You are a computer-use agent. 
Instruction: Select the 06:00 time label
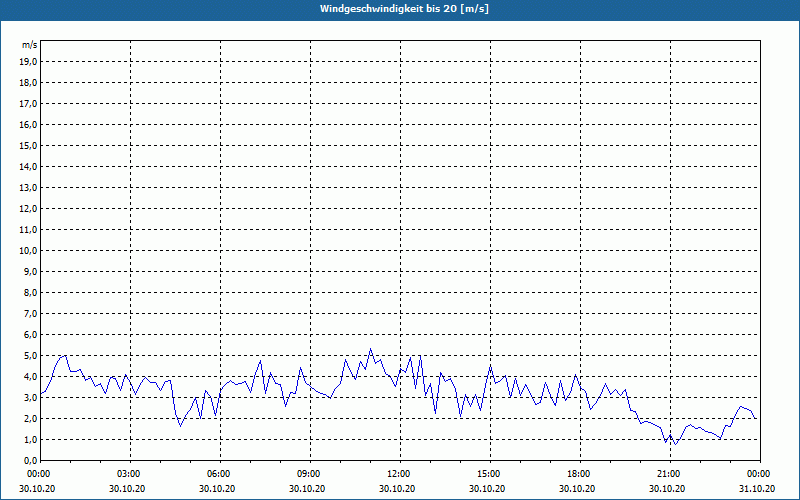coord(219,474)
